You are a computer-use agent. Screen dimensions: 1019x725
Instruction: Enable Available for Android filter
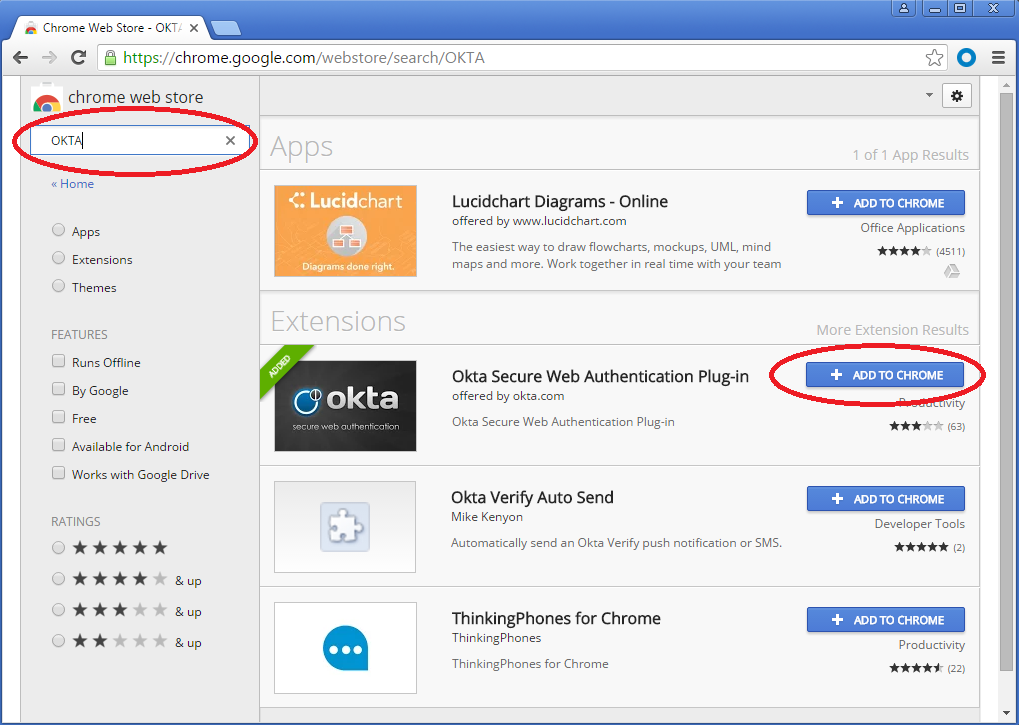click(58, 444)
